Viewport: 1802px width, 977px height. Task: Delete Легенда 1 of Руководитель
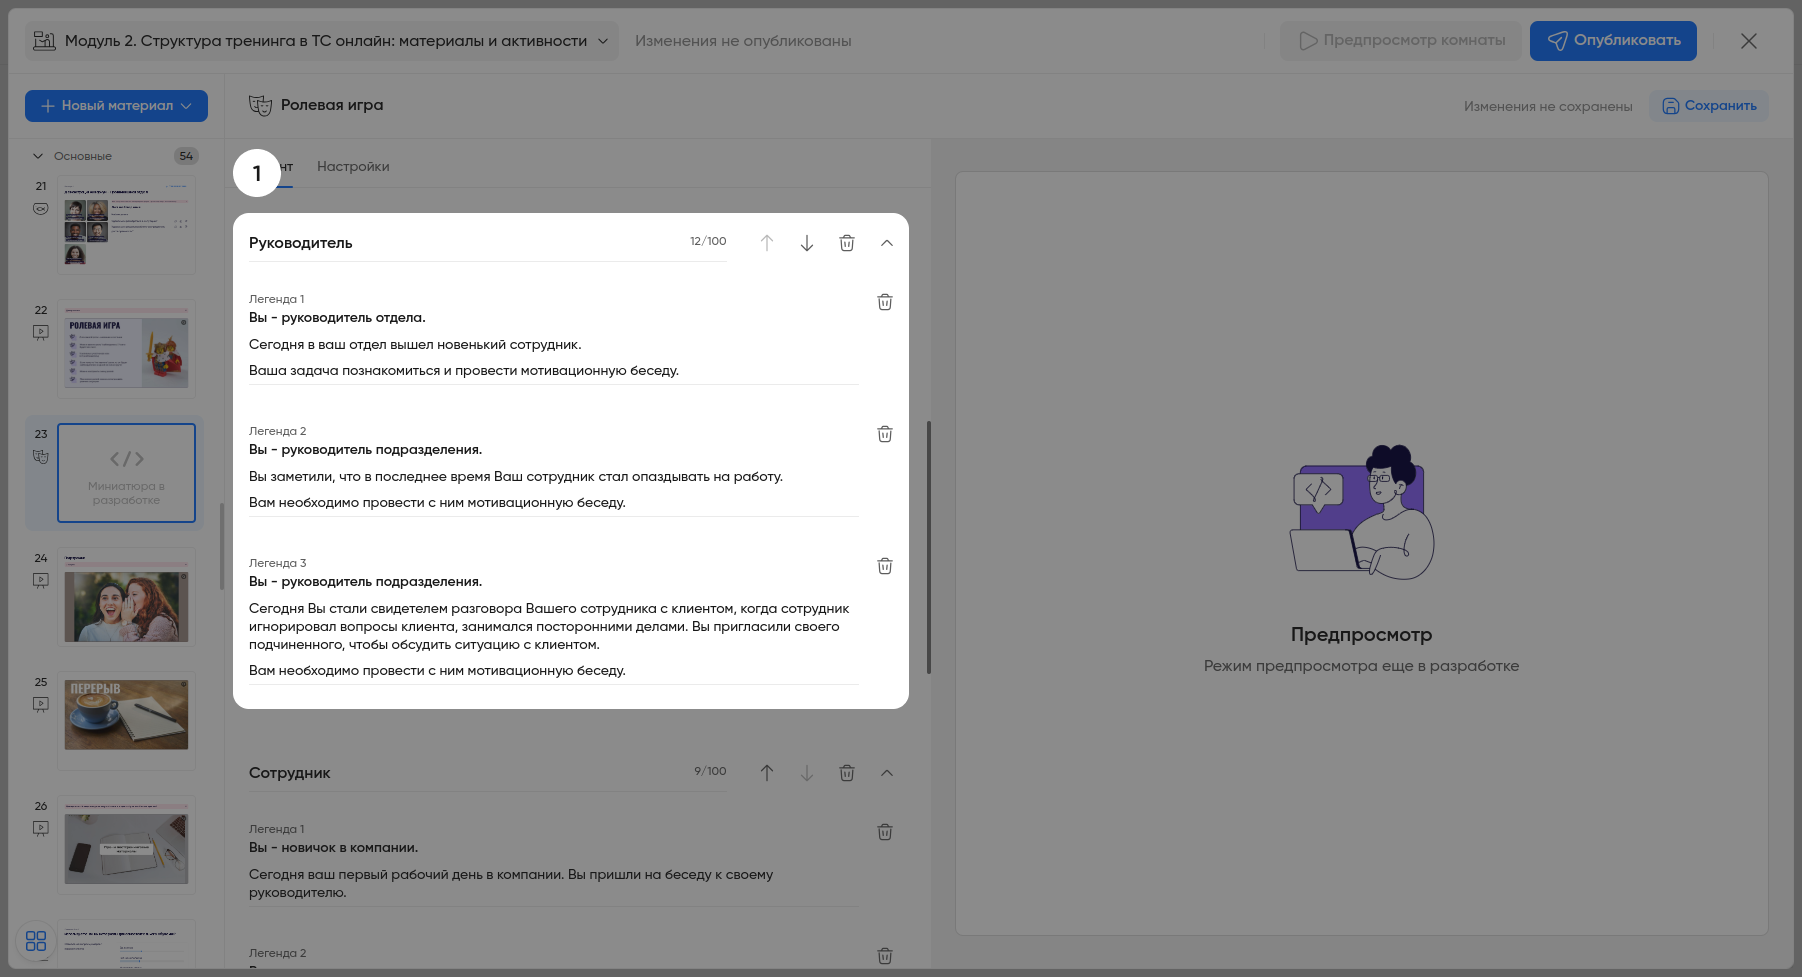coord(884,302)
